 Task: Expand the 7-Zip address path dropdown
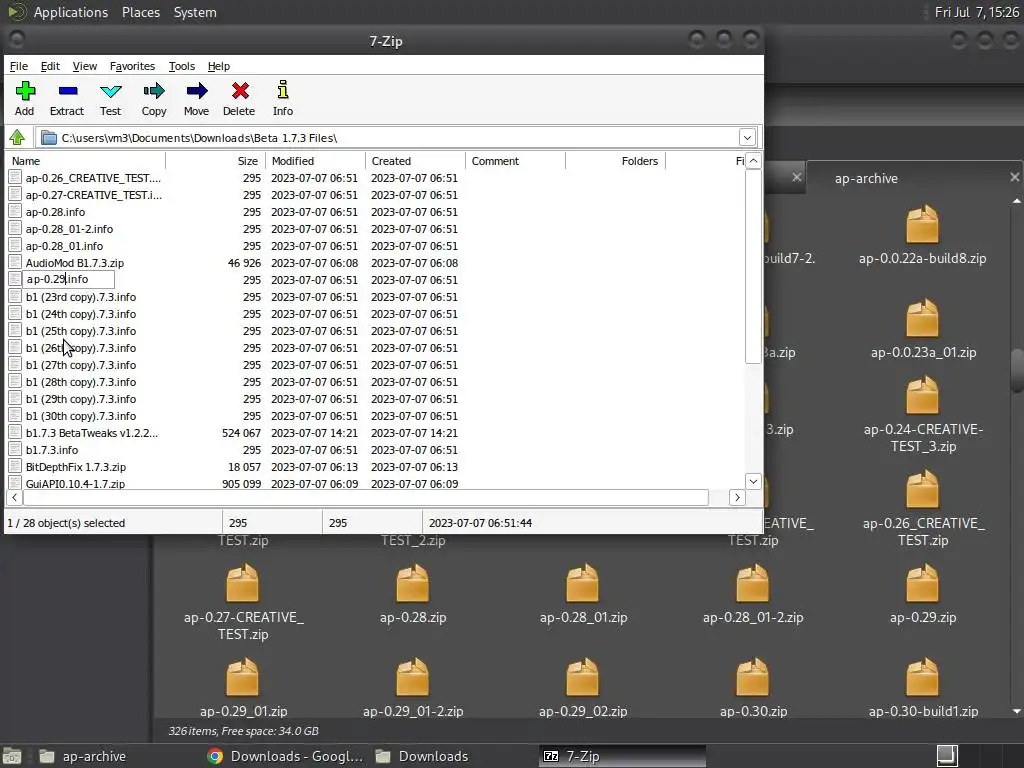pyautogui.click(x=747, y=138)
